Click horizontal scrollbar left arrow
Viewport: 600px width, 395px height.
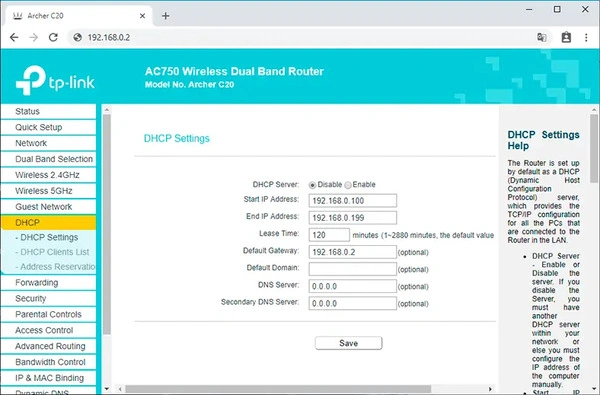coord(120,389)
